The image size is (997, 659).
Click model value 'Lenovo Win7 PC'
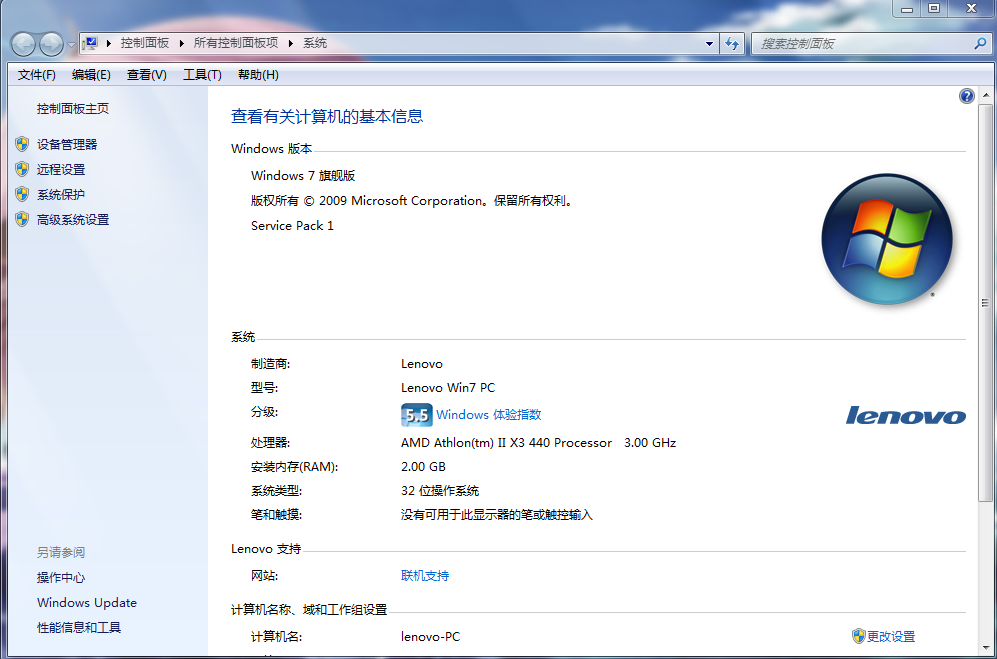448,388
